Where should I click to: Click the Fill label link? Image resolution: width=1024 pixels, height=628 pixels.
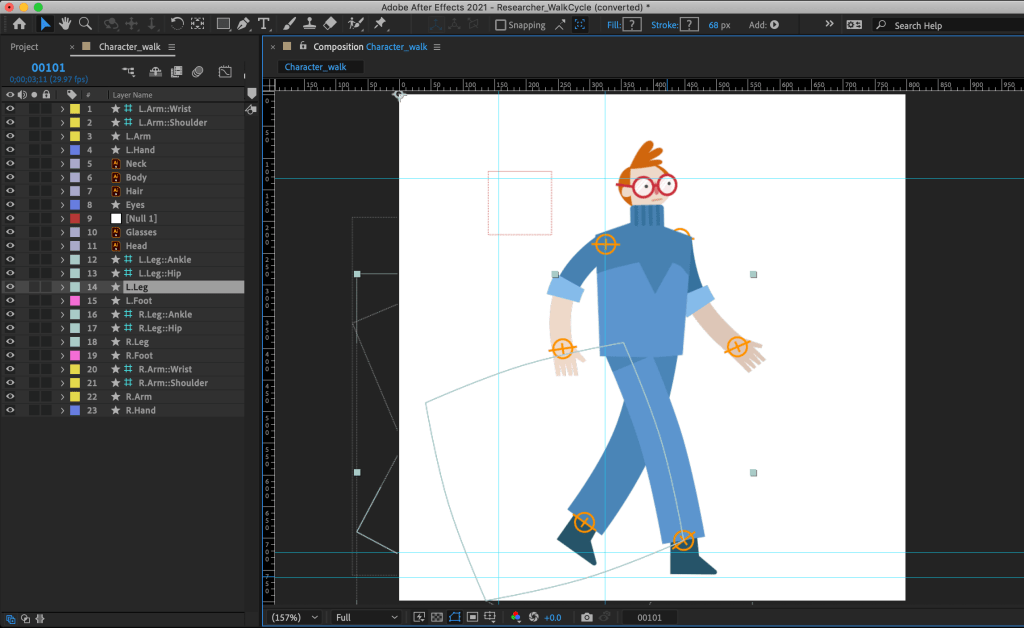pos(613,24)
